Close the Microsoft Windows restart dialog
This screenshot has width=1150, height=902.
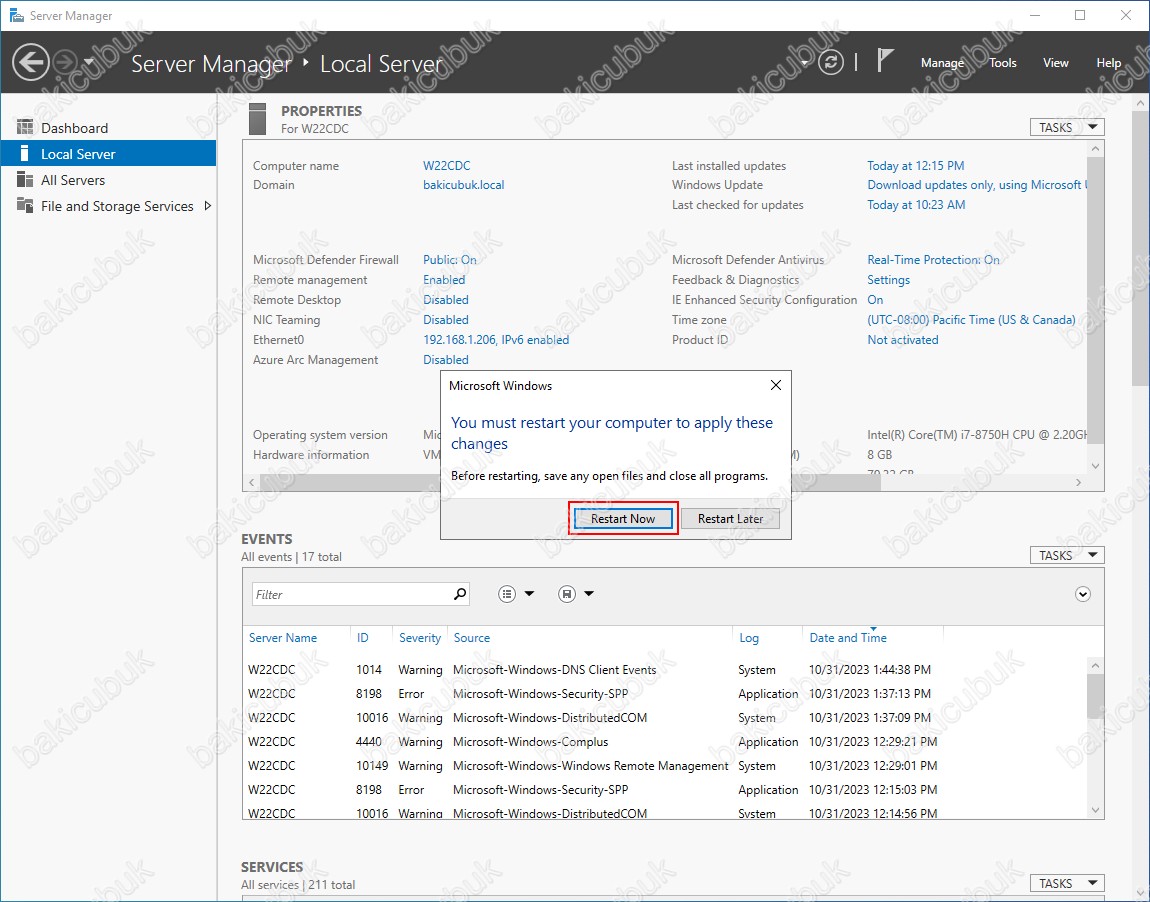point(776,385)
